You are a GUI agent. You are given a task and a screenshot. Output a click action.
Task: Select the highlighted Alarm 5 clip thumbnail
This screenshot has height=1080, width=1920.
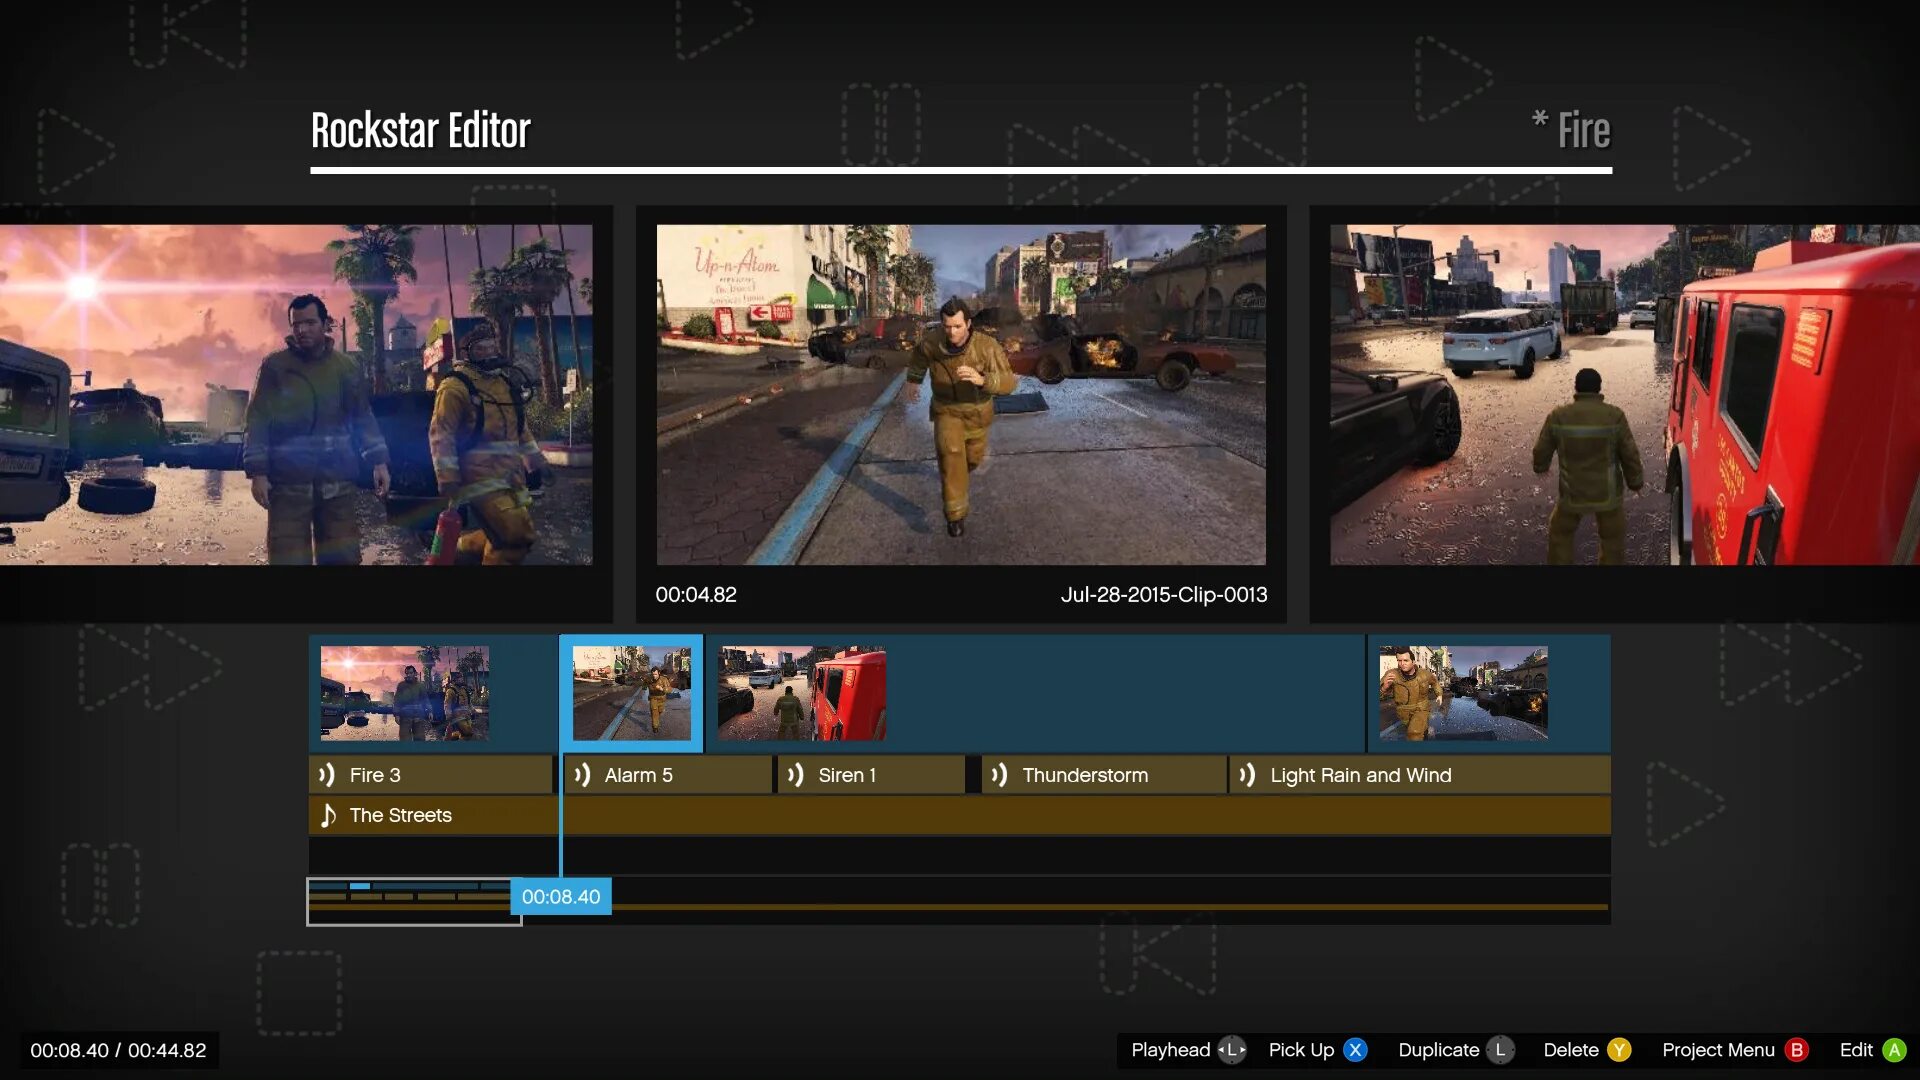[x=631, y=692]
